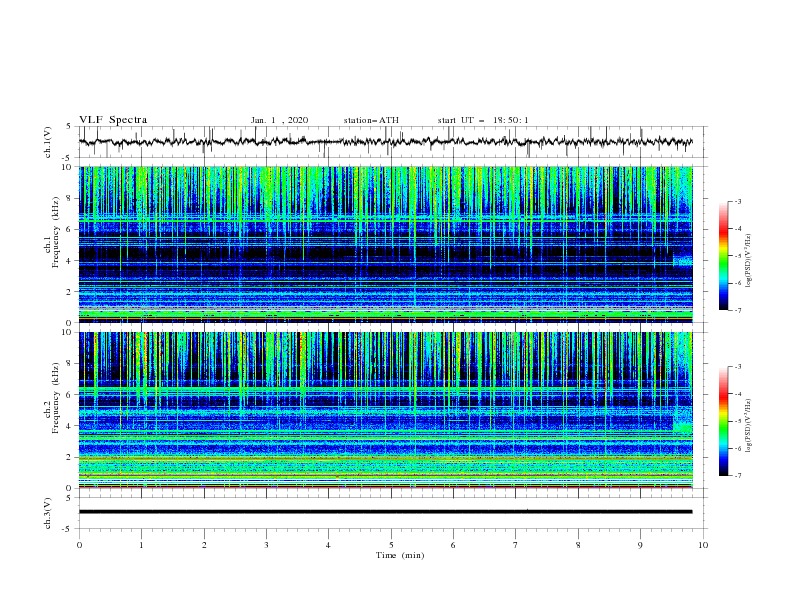Click the '8' tick on time axis
The height and width of the screenshot is (612, 792).
click(x=578, y=545)
